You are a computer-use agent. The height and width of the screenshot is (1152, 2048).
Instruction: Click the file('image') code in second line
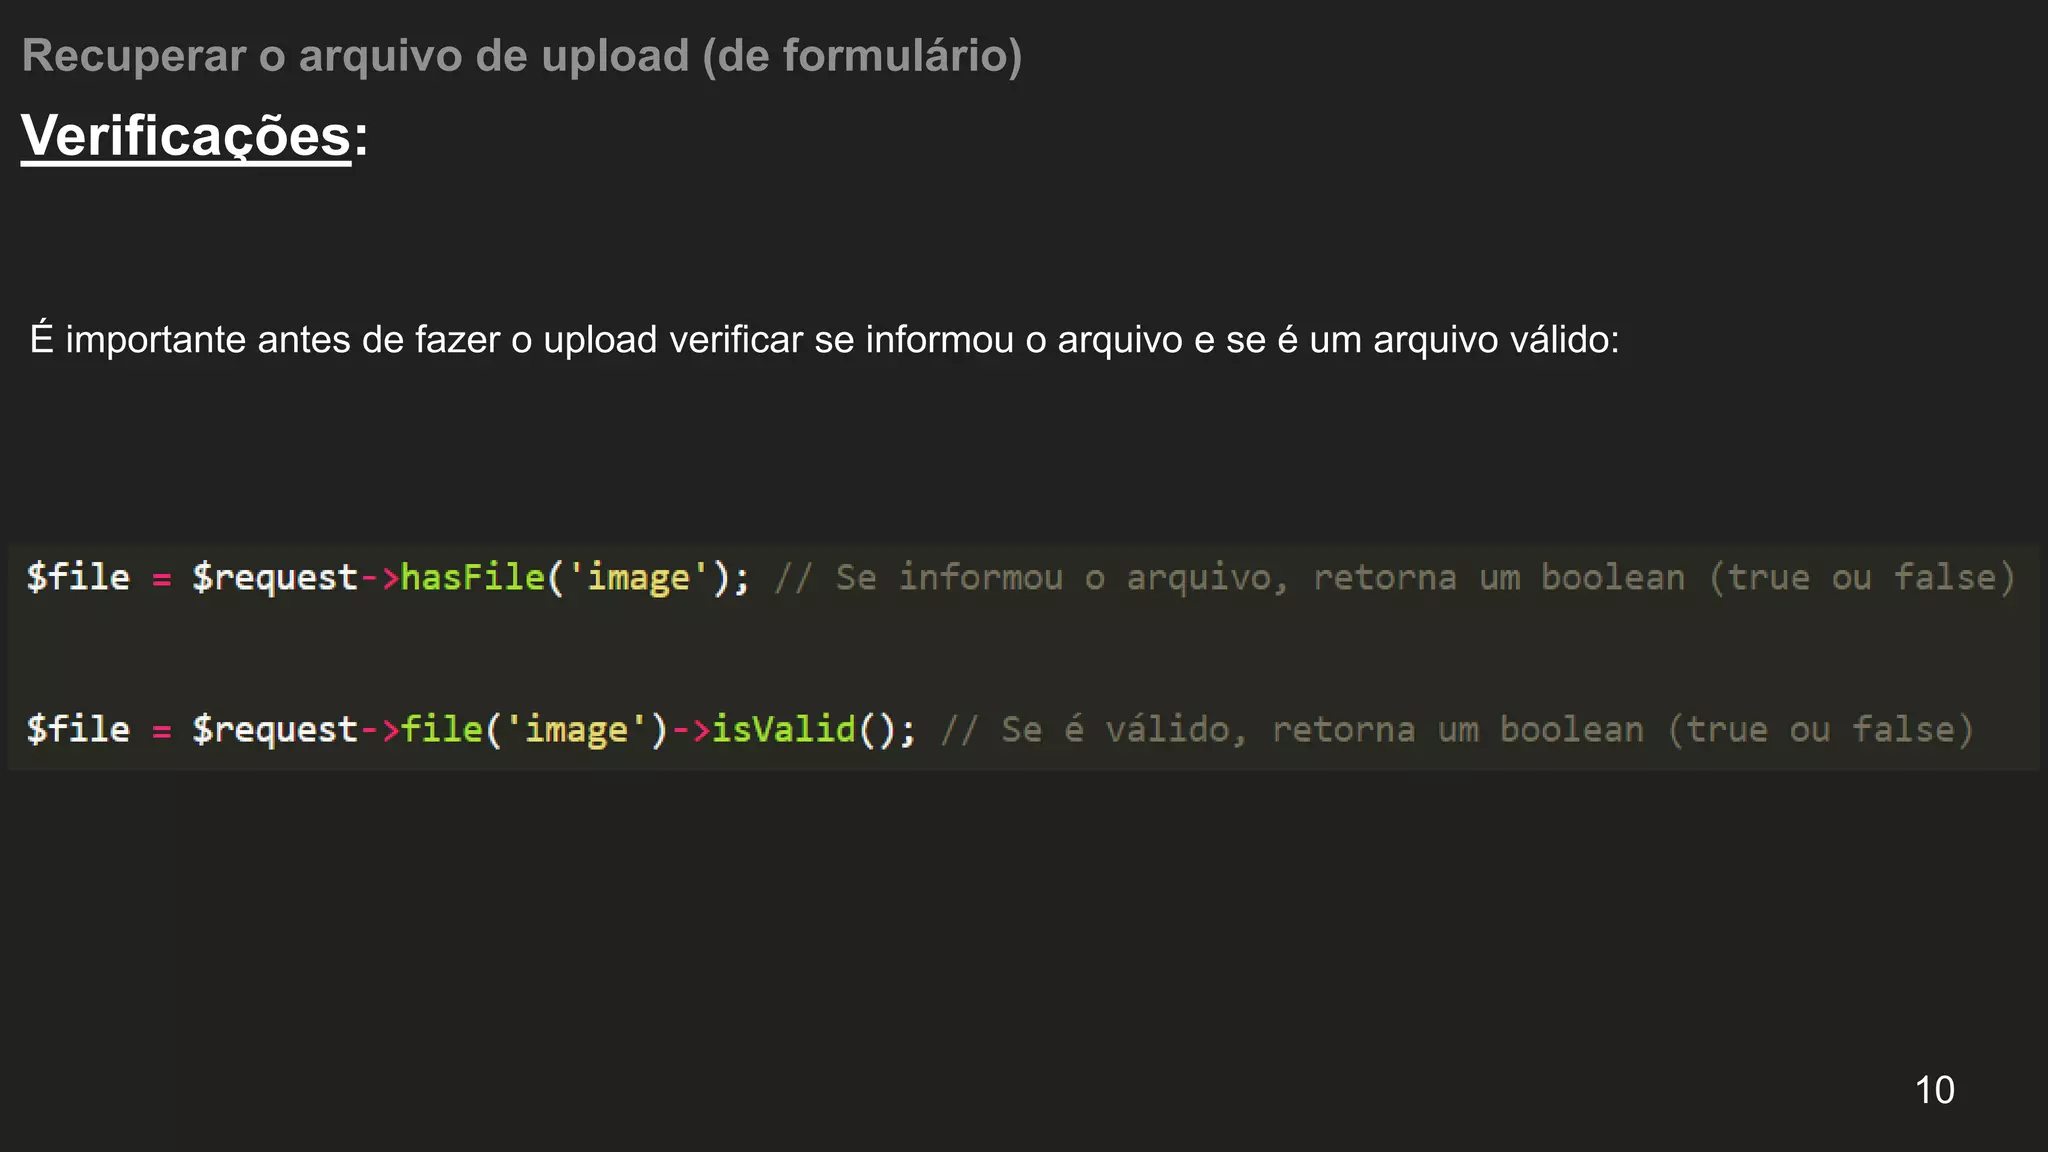tap(534, 729)
